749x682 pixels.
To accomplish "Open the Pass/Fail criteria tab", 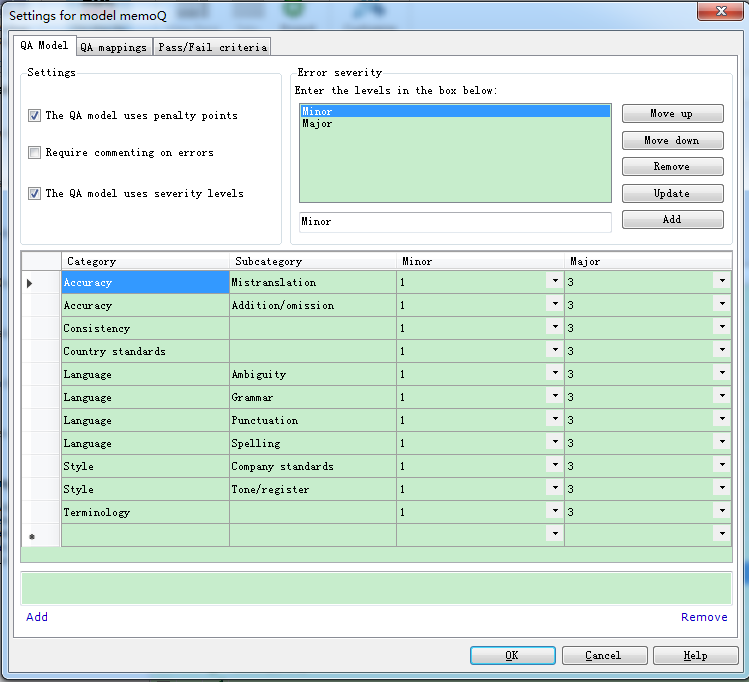I will (213, 47).
